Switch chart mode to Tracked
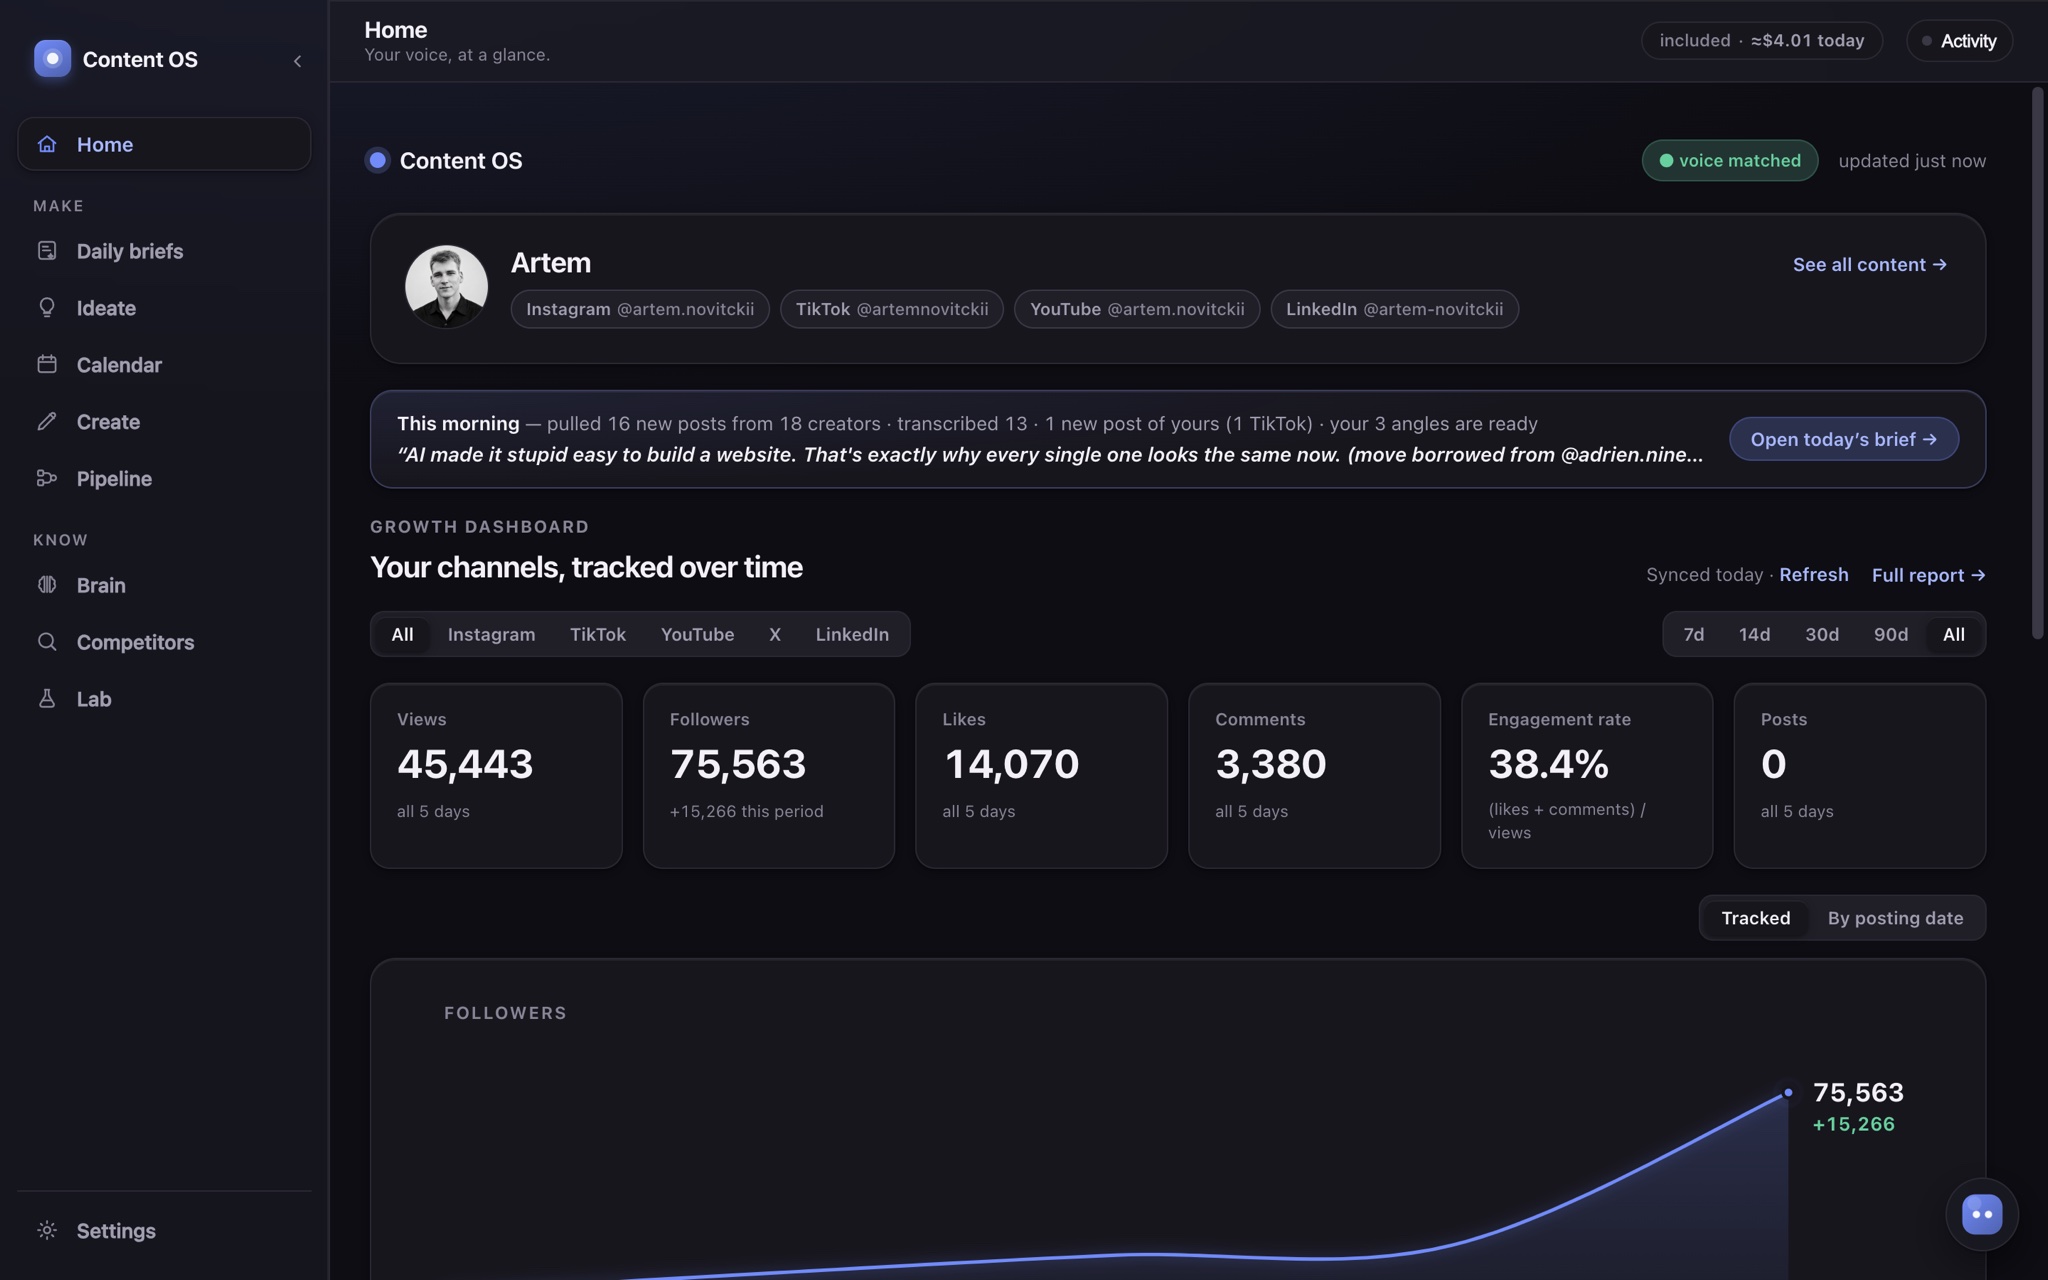Screen dimensions: 2048x1280 click(1756, 918)
